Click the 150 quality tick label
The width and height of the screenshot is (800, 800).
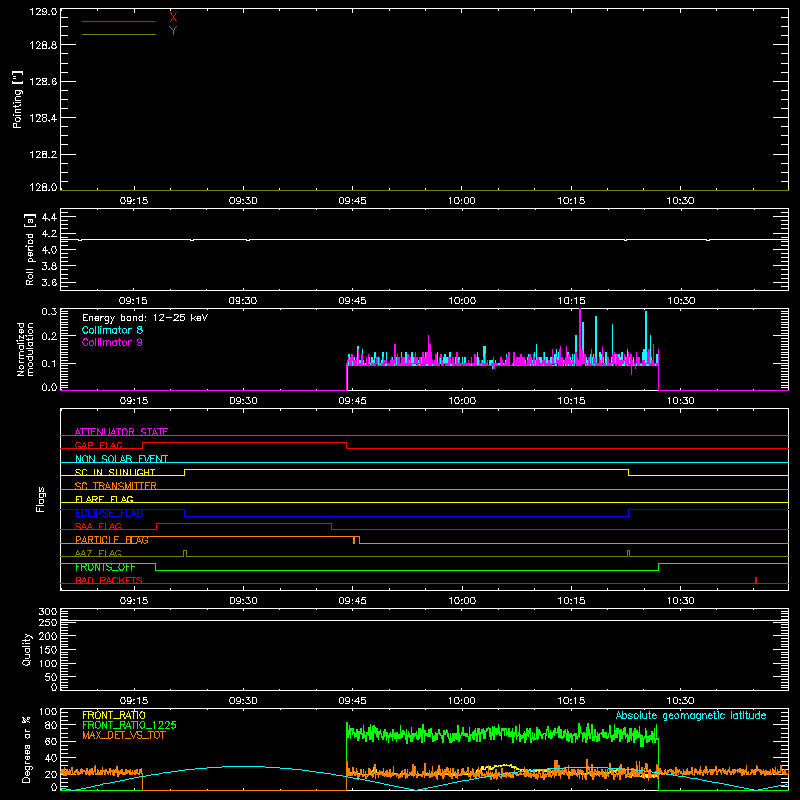[x=47, y=650]
